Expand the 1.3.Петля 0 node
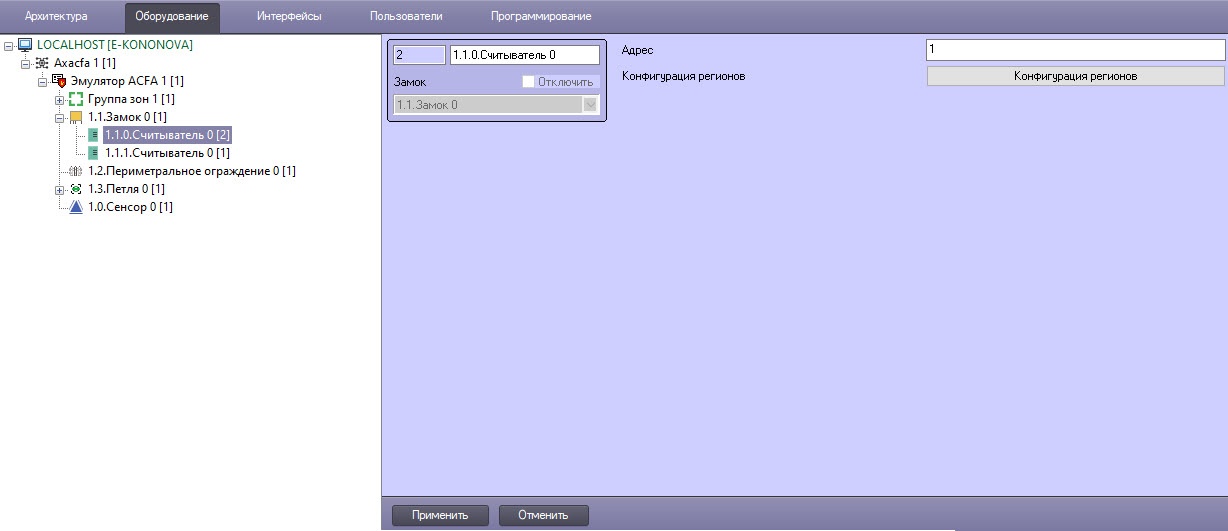Image resolution: width=1228 pixels, height=531 pixels. [60, 189]
